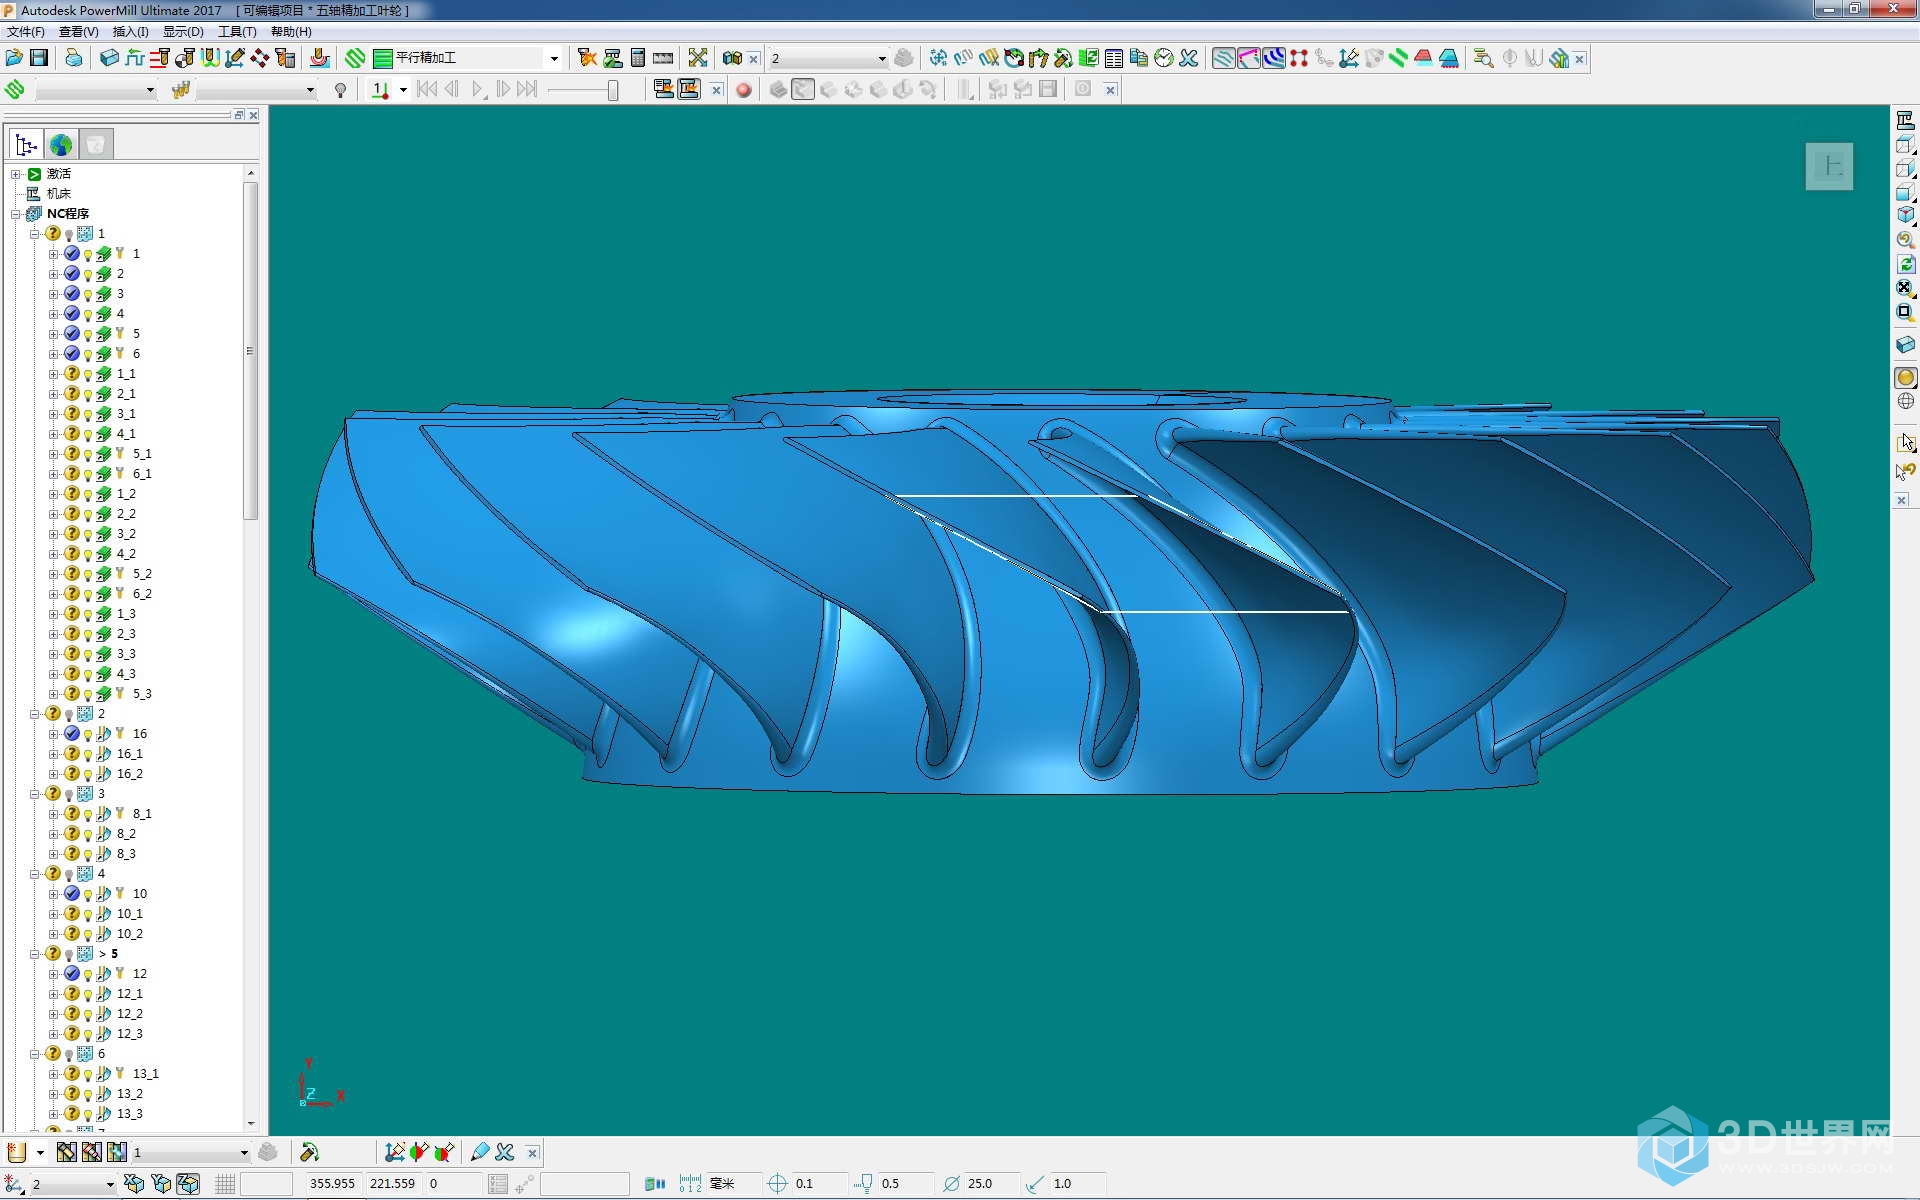Click play simulation button
The width and height of the screenshot is (1920, 1200).
tap(477, 90)
